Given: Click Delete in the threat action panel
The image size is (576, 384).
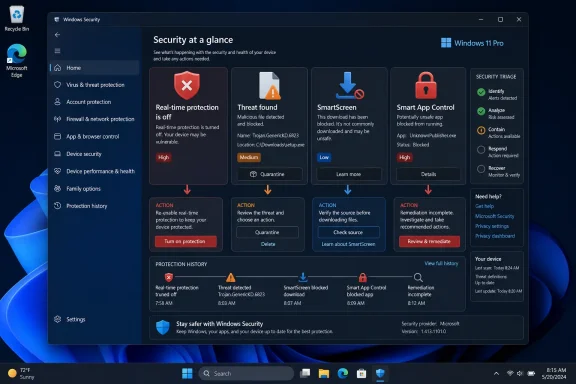Looking at the screenshot, I should click(268, 244).
